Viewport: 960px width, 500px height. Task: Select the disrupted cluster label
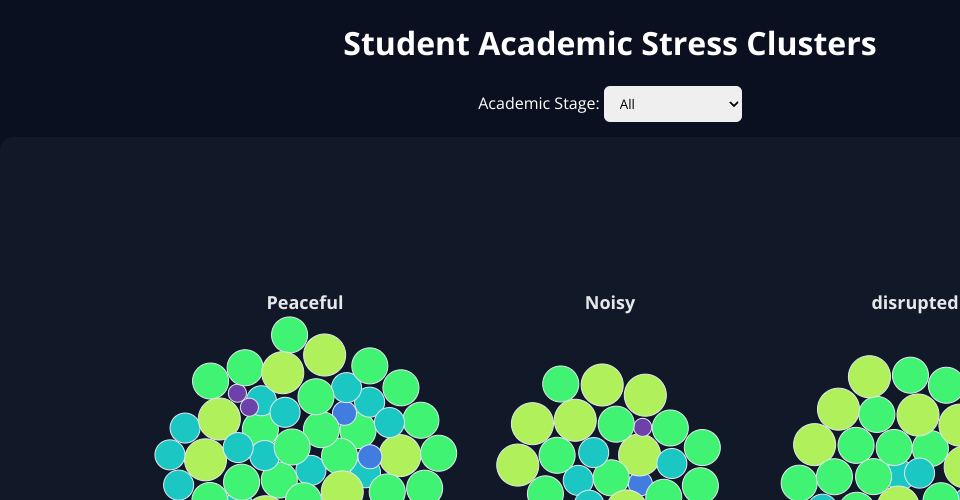pos(914,302)
